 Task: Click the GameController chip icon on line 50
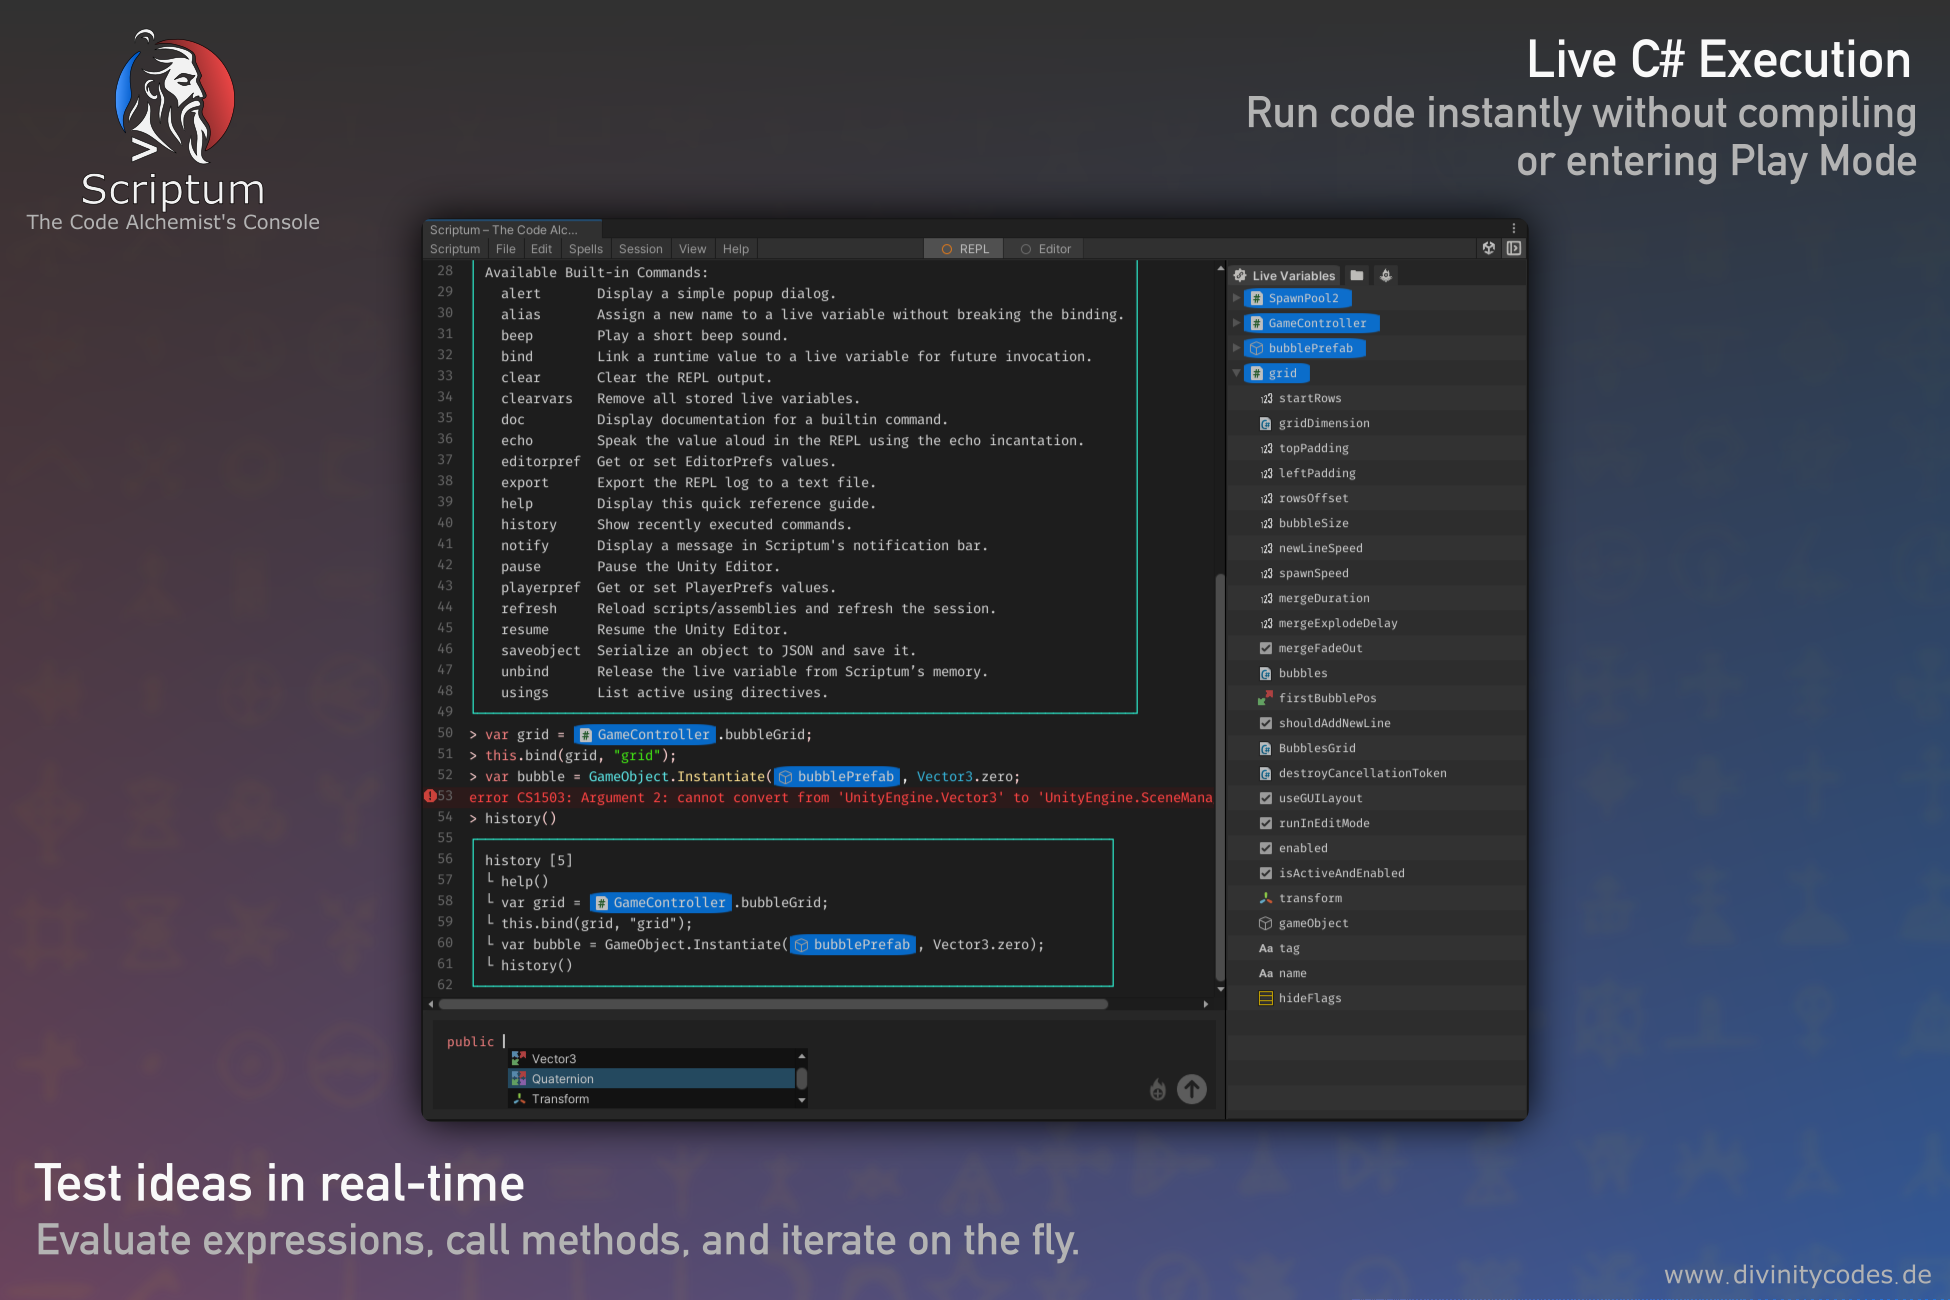tap(587, 734)
